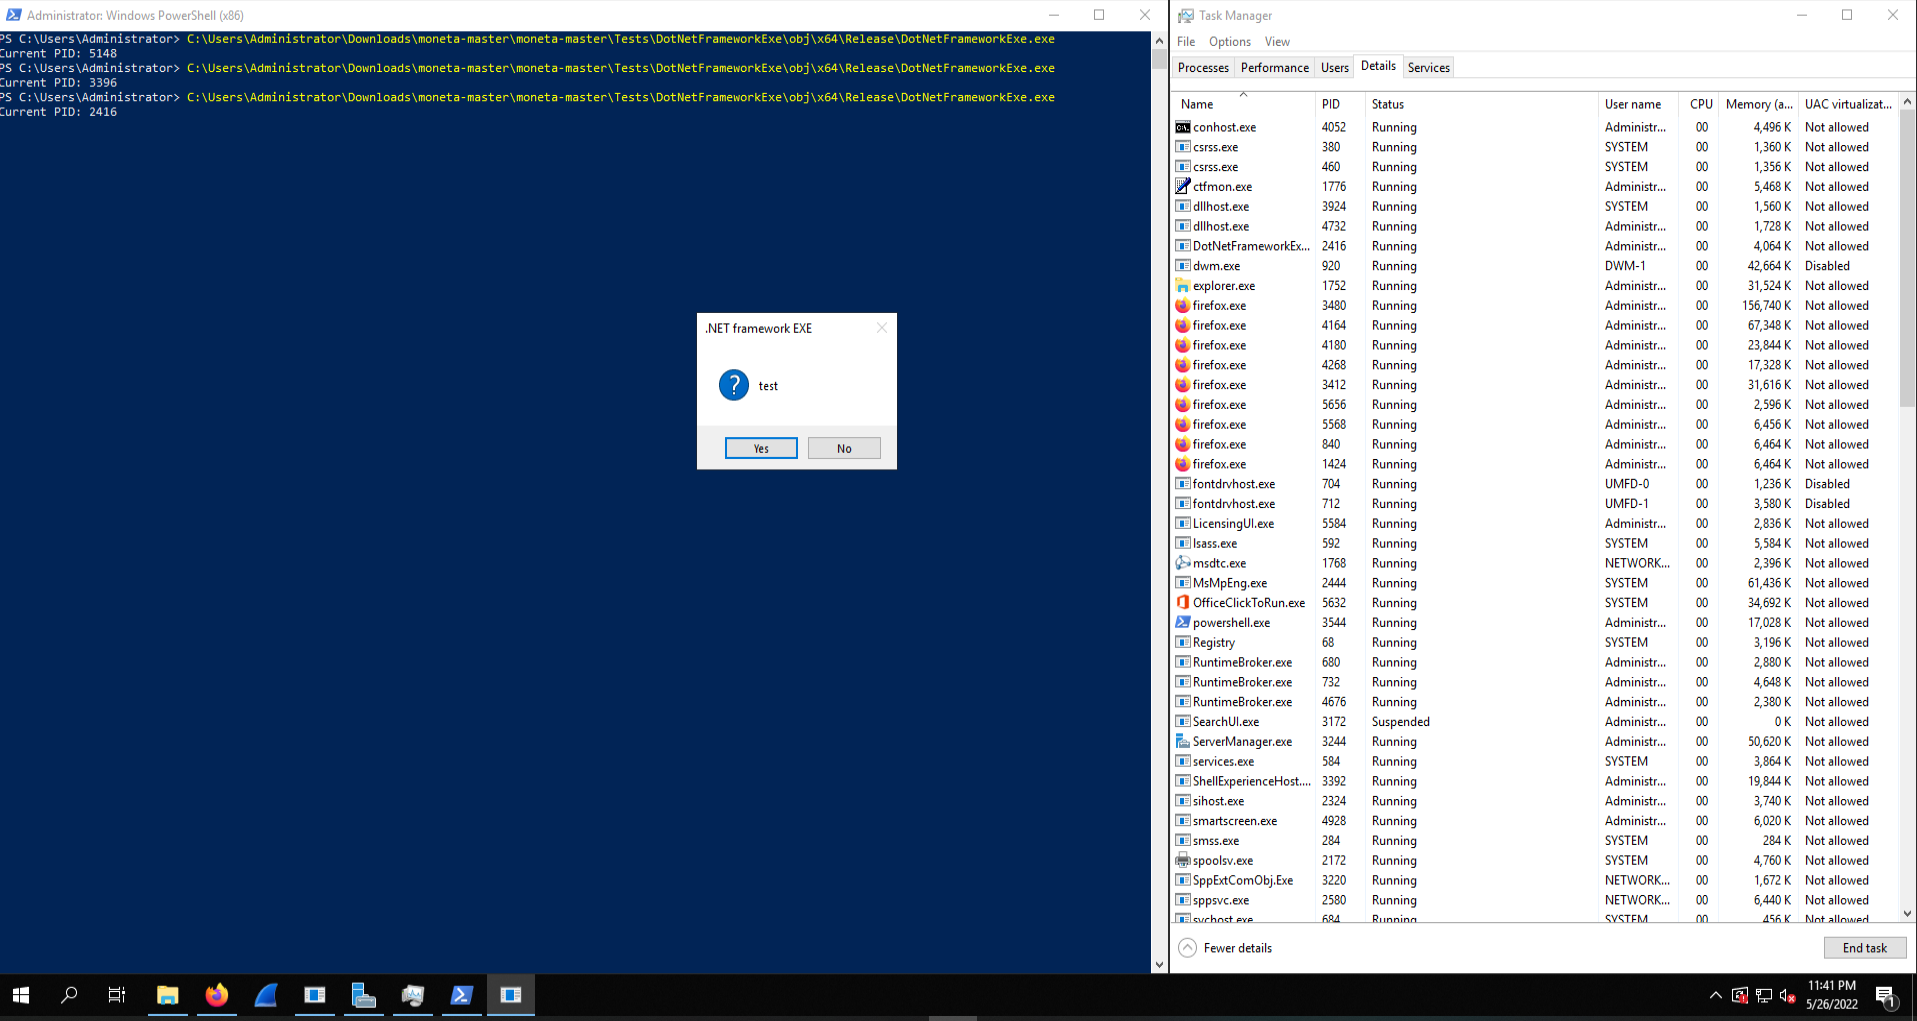Open Task View from the taskbar
Image resolution: width=1917 pixels, height=1021 pixels.
tap(117, 995)
